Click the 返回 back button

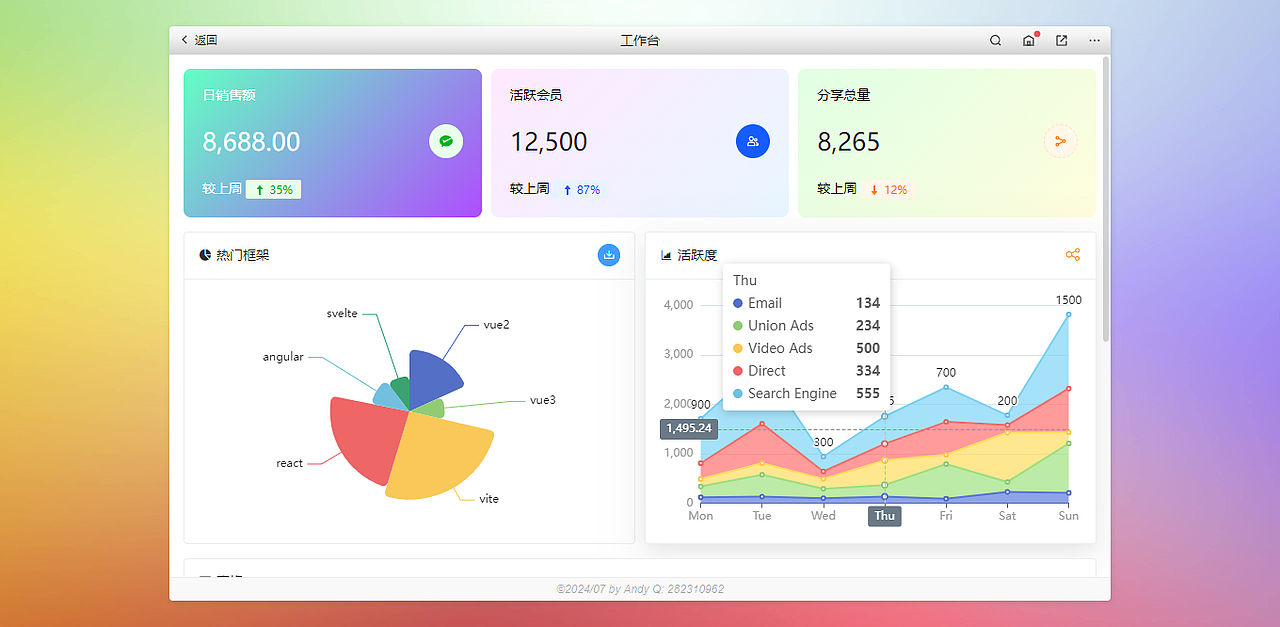(x=198, y=40)
